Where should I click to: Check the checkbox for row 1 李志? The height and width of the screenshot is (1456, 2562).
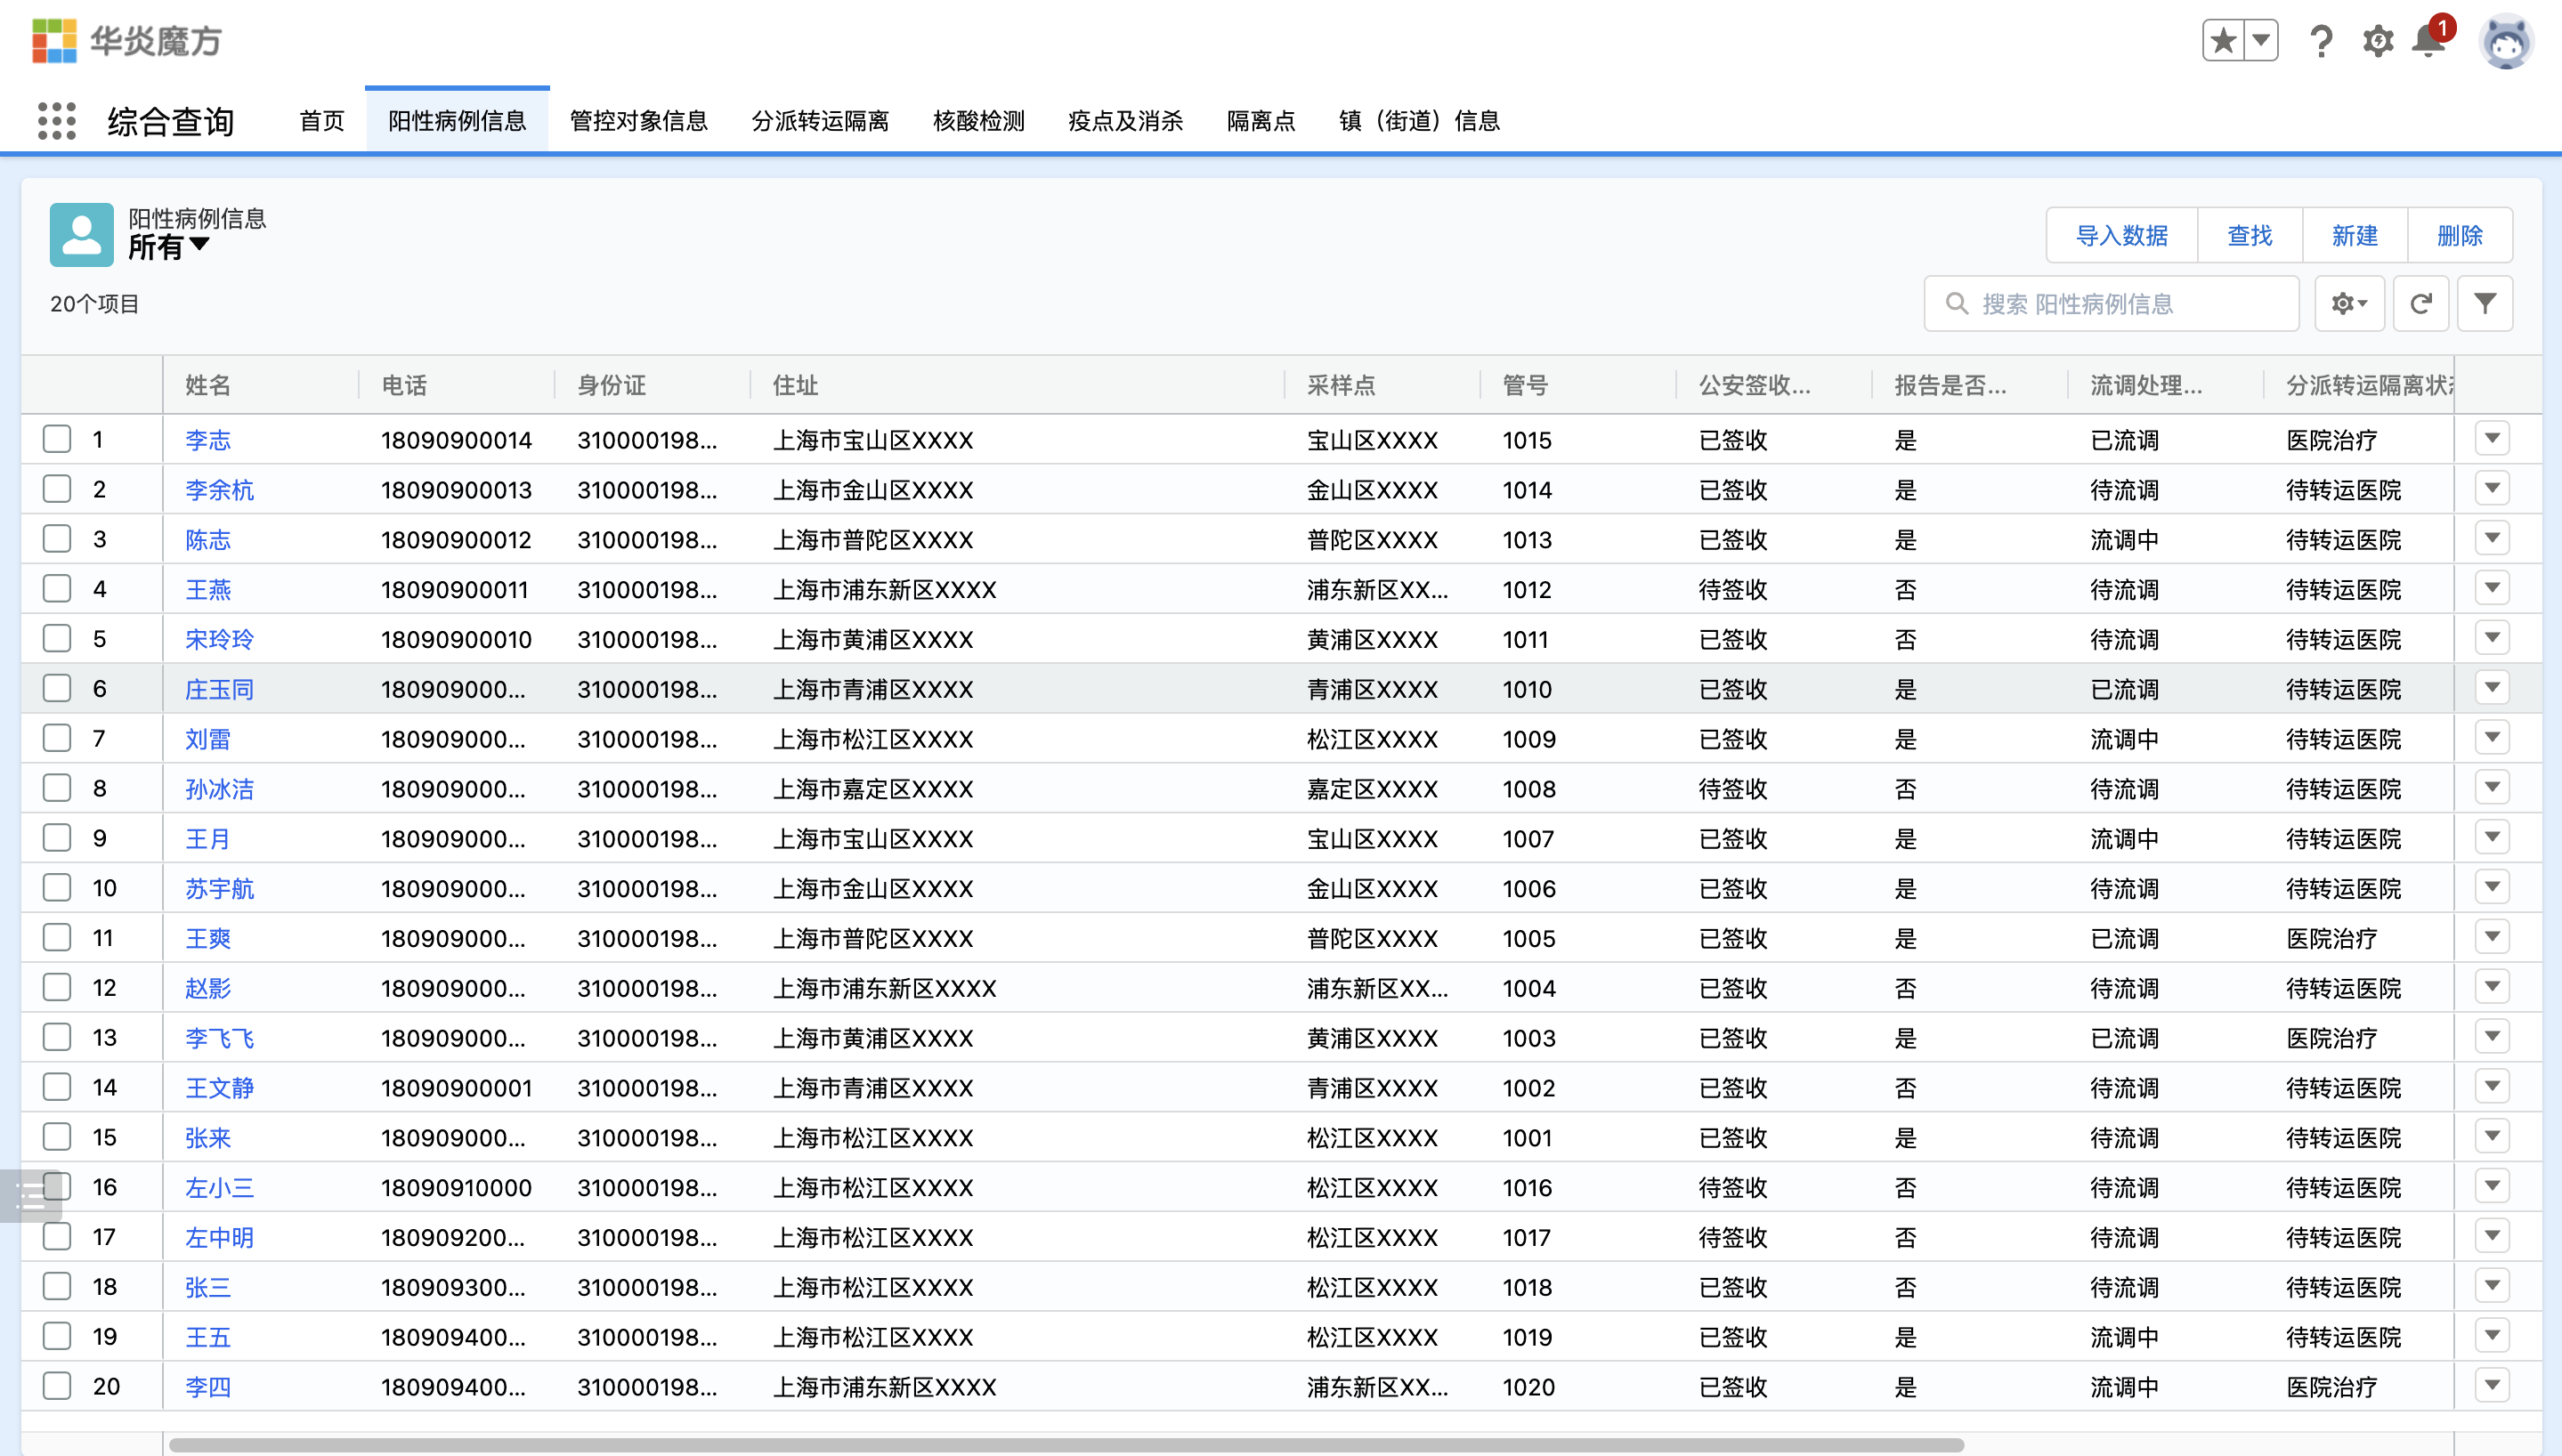(57, 439)
